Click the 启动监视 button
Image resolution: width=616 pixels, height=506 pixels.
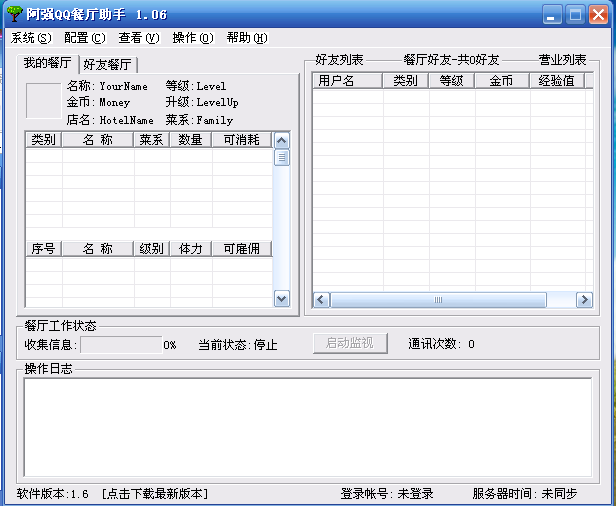coord(350,343)
